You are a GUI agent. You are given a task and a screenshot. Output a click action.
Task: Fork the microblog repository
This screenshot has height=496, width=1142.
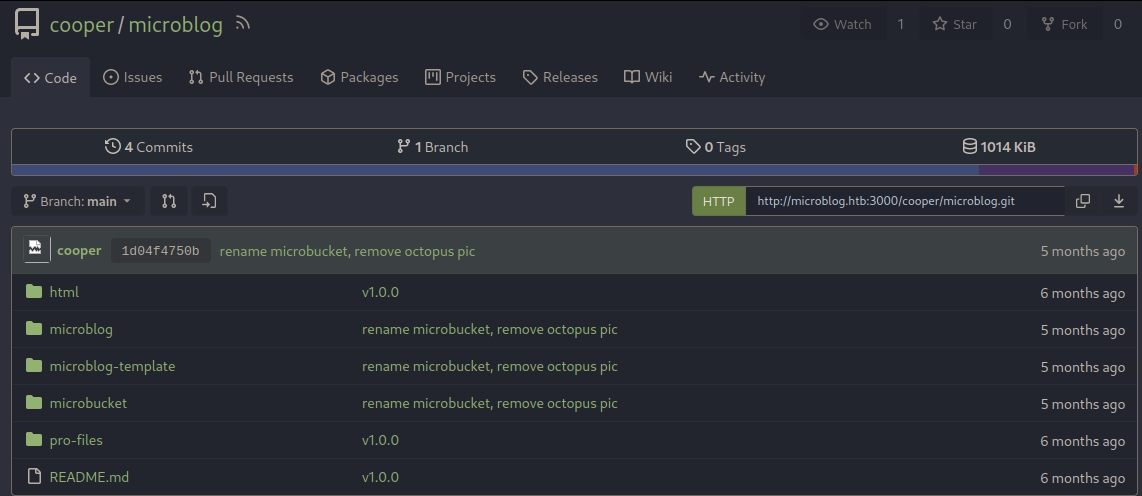[1064, 24]
